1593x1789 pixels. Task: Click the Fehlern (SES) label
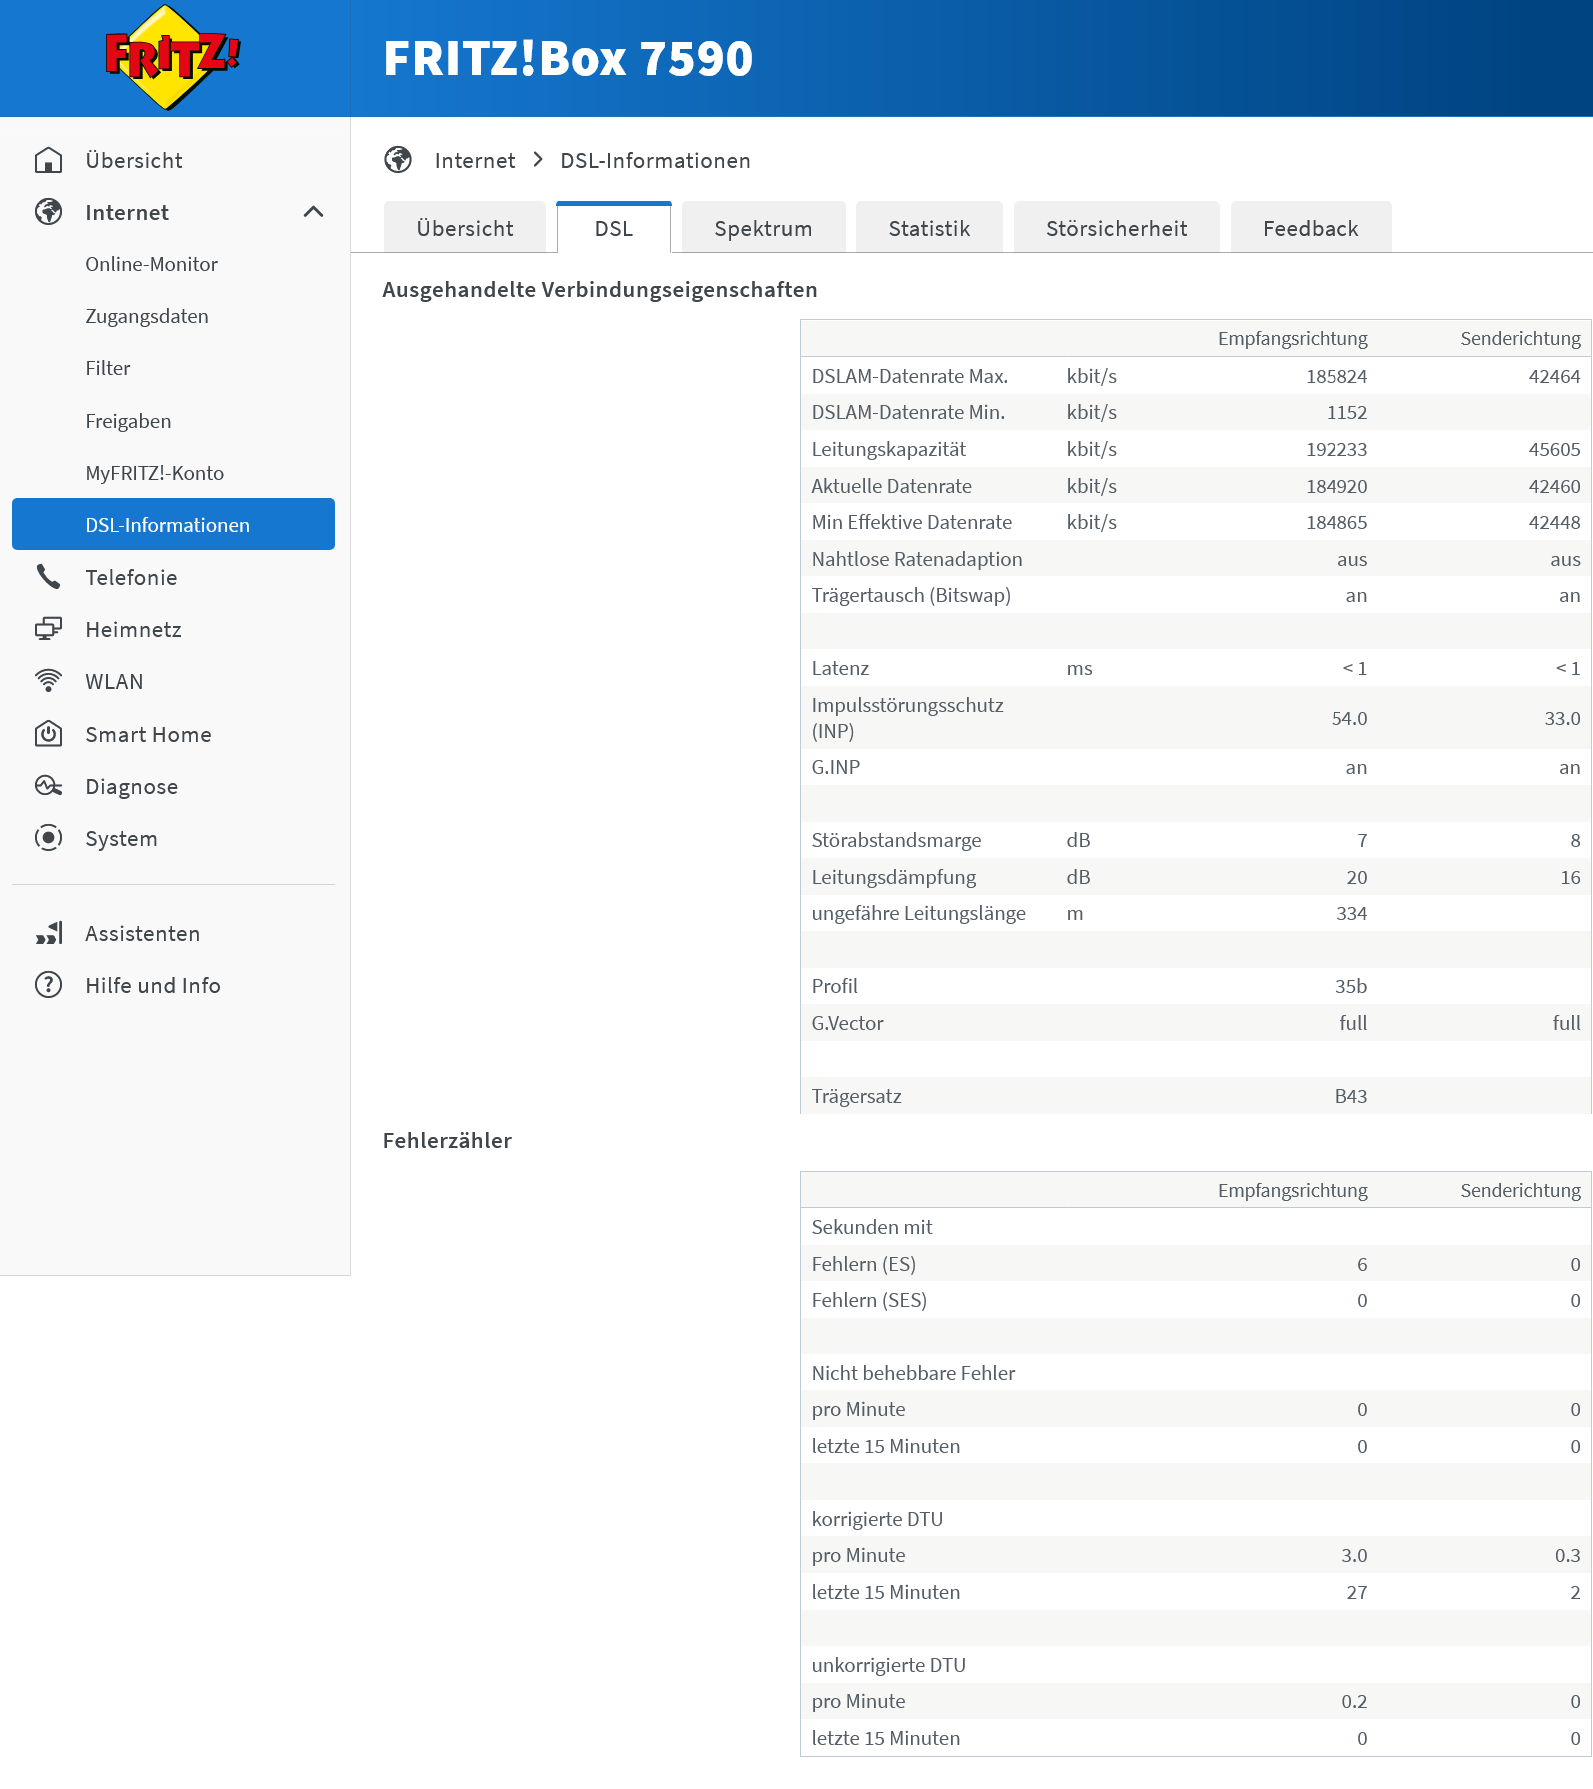869,1300
